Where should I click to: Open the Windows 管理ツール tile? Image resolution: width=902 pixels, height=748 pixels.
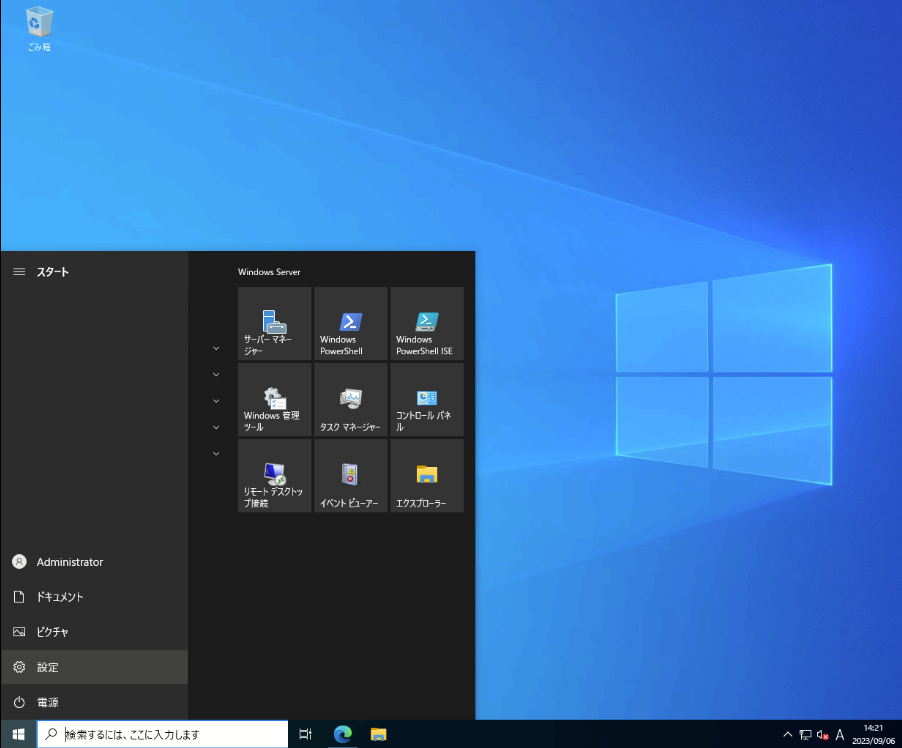pos(274,399)
